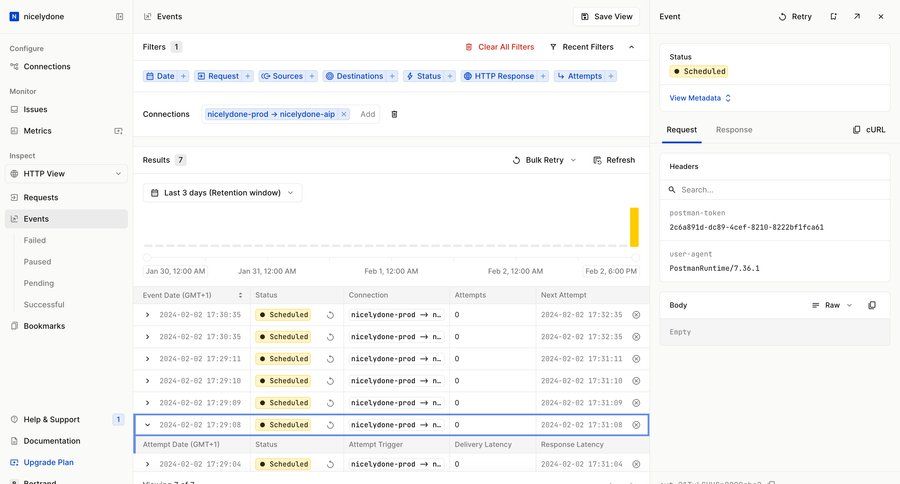Click Clear All Filters
900x484 pixels.
click(x=500, y=47)
